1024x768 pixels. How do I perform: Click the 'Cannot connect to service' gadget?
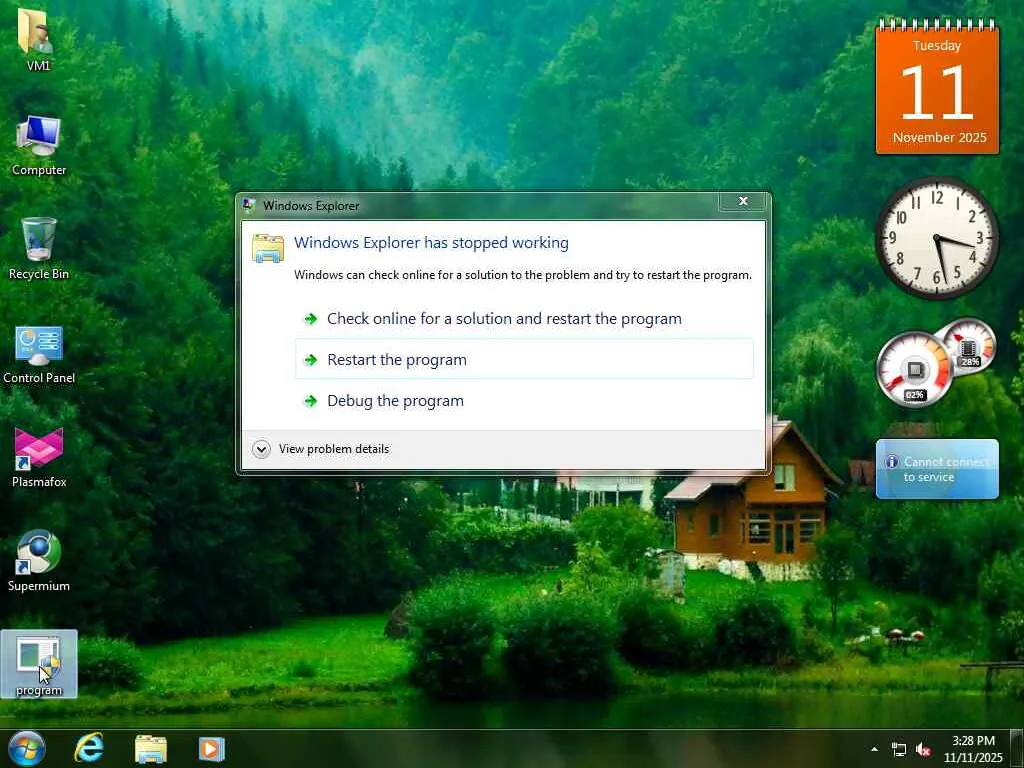coord(937,469)
